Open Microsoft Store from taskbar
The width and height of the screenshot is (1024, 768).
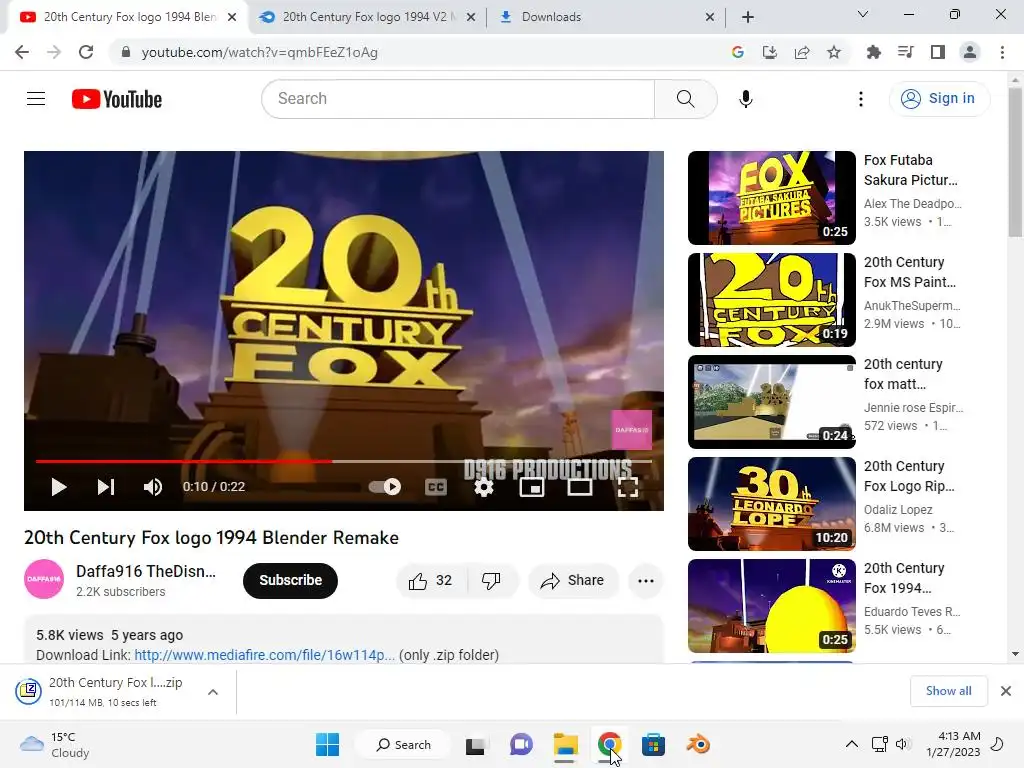[653, 744]
